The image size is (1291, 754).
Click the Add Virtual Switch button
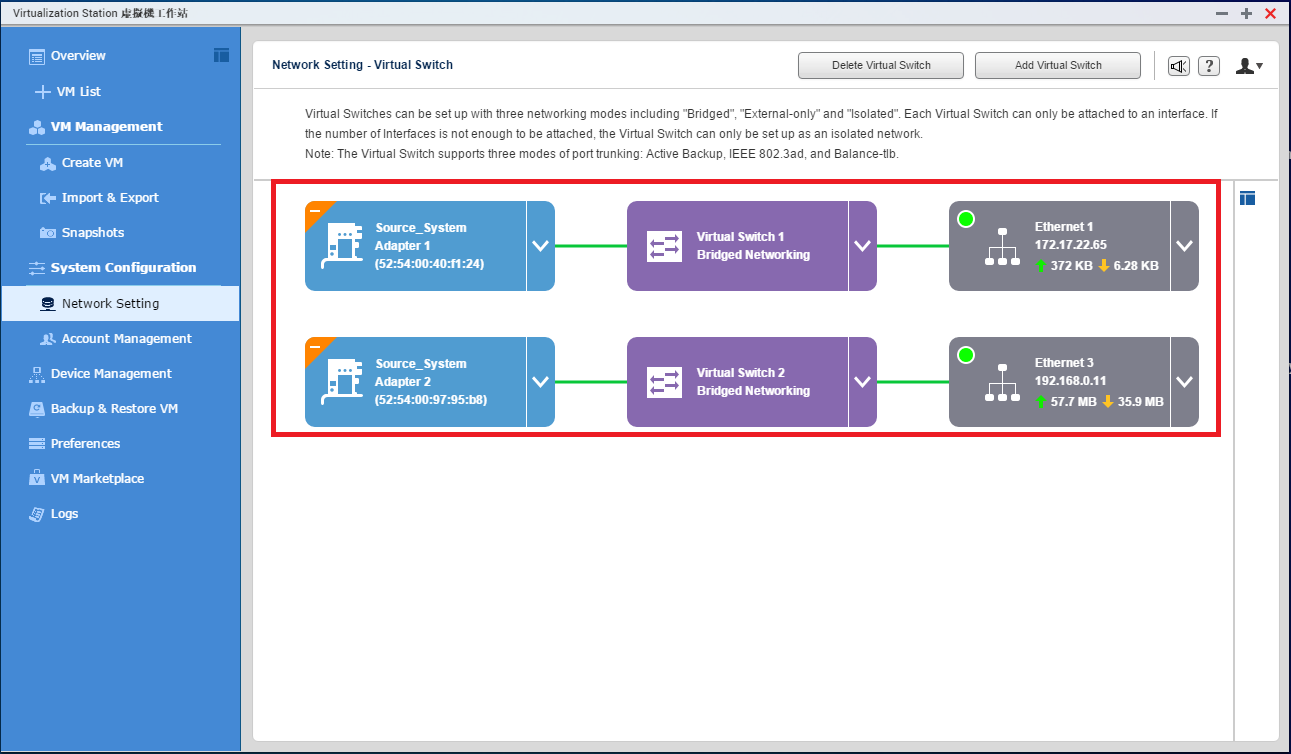(1057, 66)
